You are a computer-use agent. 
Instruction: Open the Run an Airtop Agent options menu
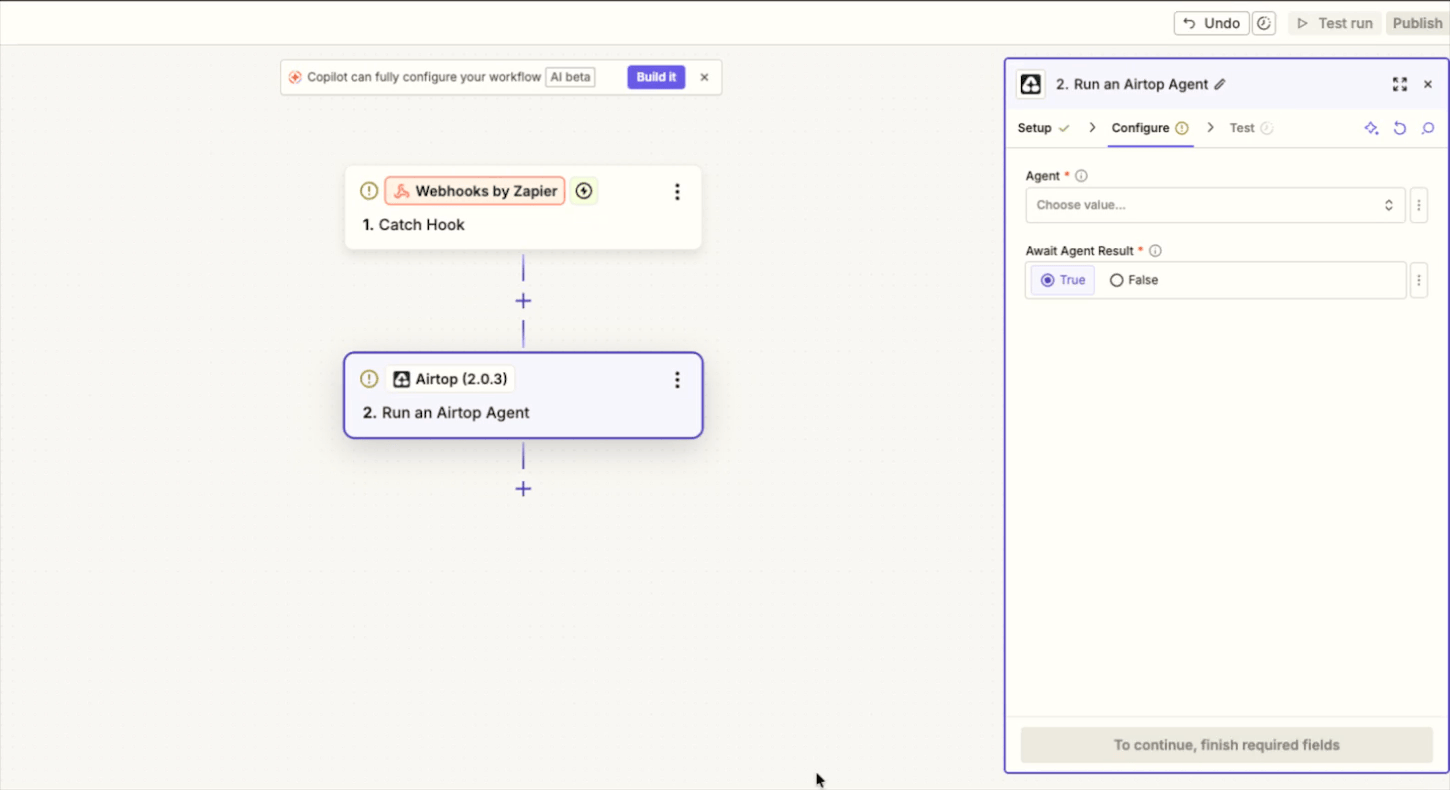(677, 380)
